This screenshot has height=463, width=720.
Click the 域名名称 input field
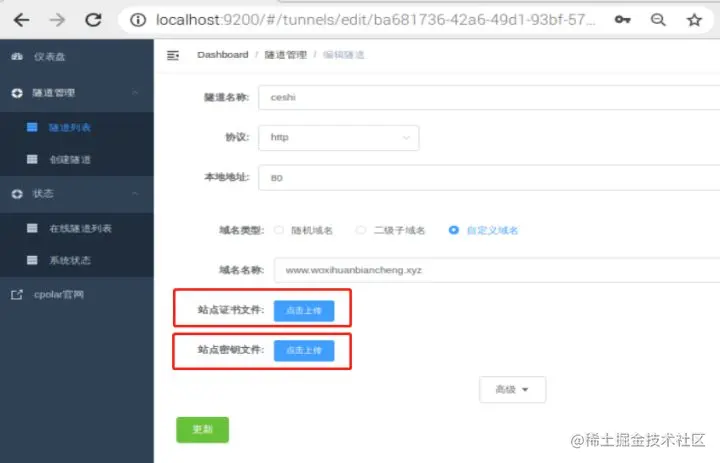[x=497, y=270]
